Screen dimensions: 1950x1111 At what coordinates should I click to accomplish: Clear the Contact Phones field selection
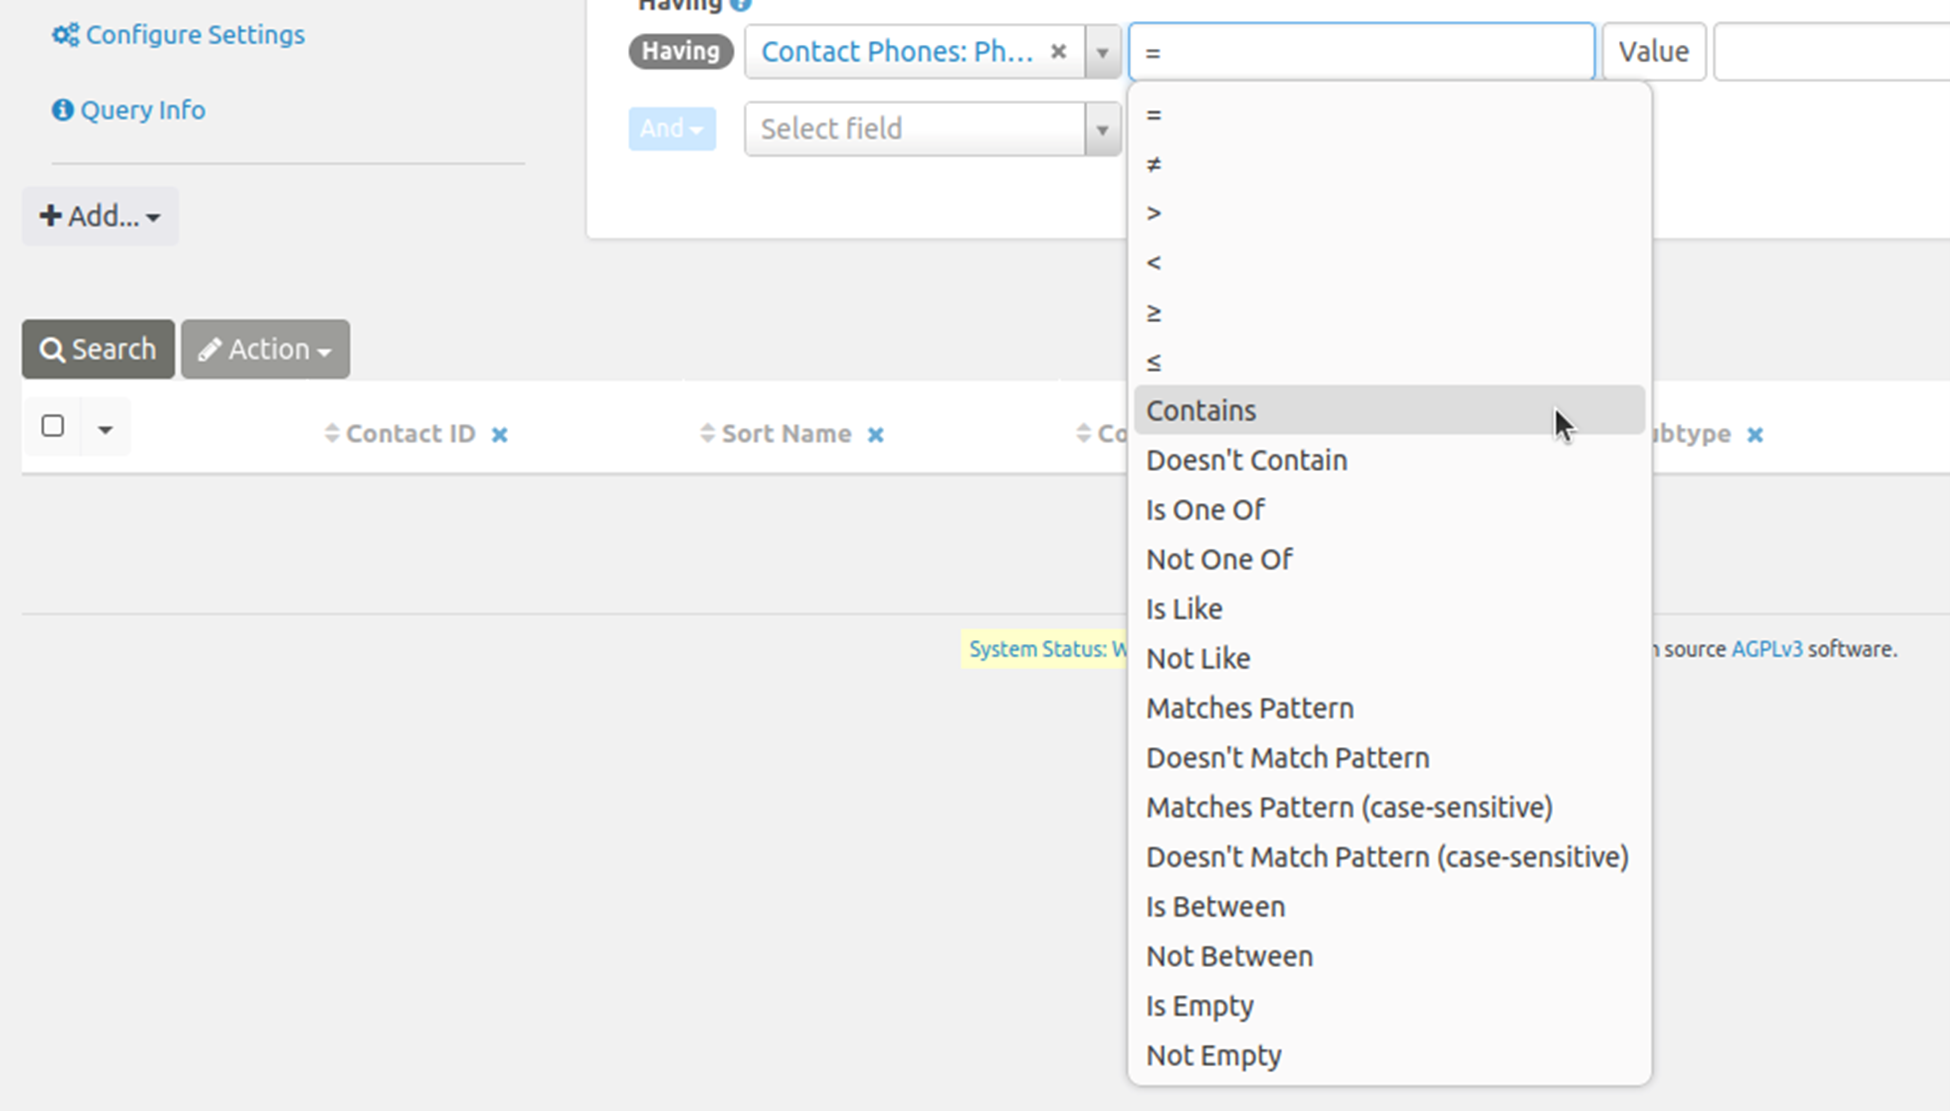click(x=1058, y=52)
